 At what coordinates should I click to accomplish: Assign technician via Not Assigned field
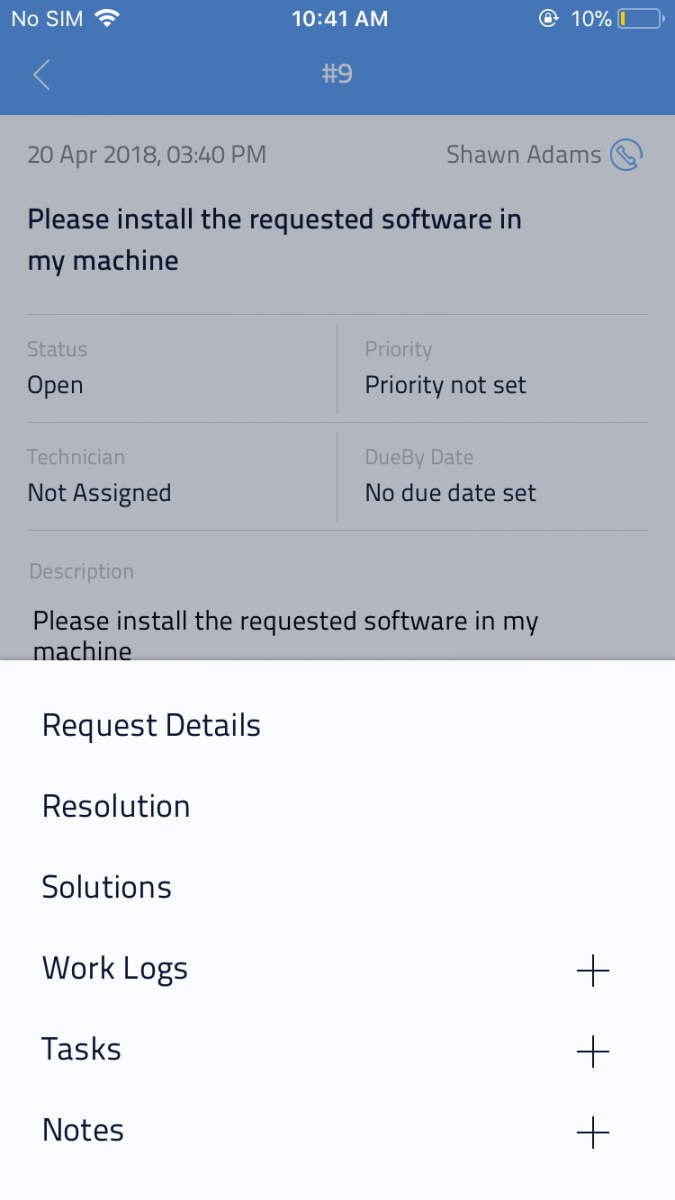coord(99,493)
